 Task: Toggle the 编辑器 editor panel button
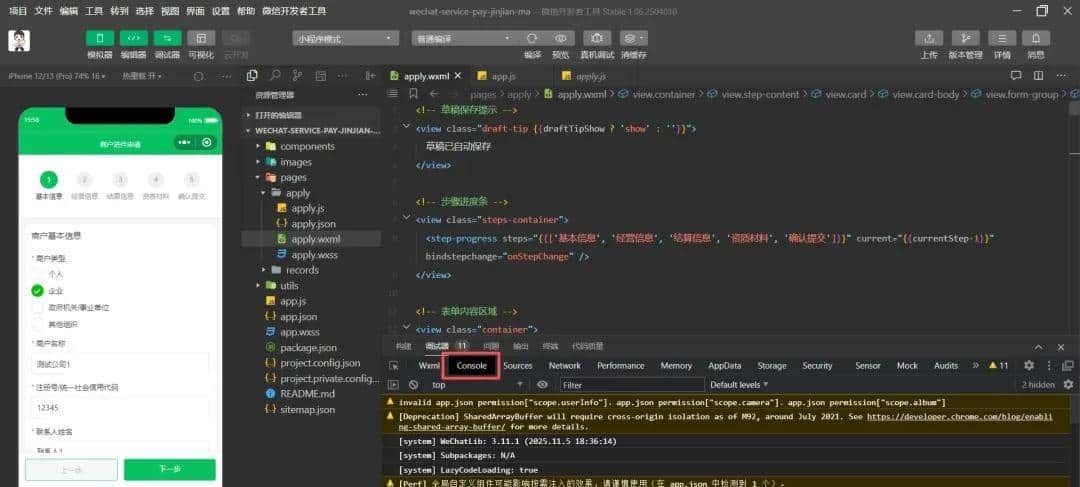[x=134, y=38]
